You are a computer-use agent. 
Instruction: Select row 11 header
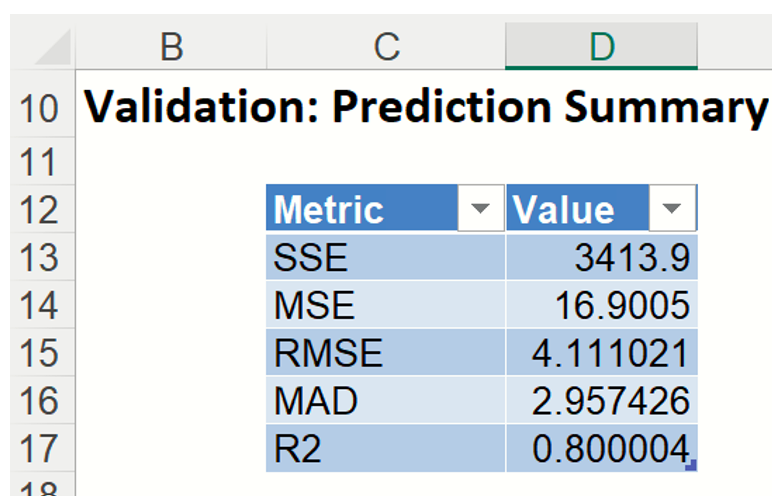[38, 160]
